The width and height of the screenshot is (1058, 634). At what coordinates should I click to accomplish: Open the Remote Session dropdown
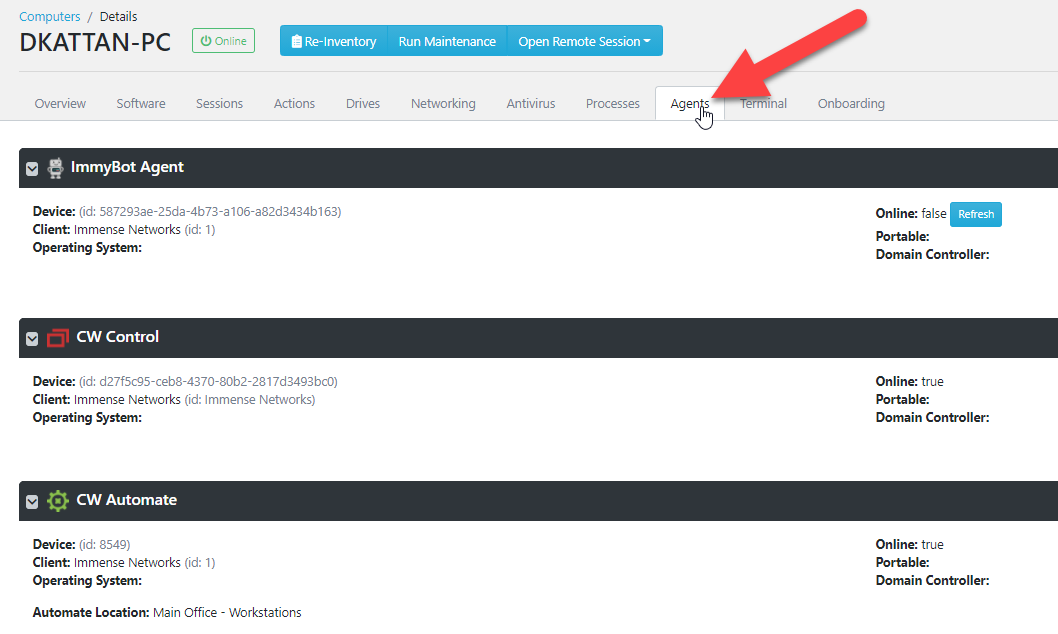pos(584,42)
